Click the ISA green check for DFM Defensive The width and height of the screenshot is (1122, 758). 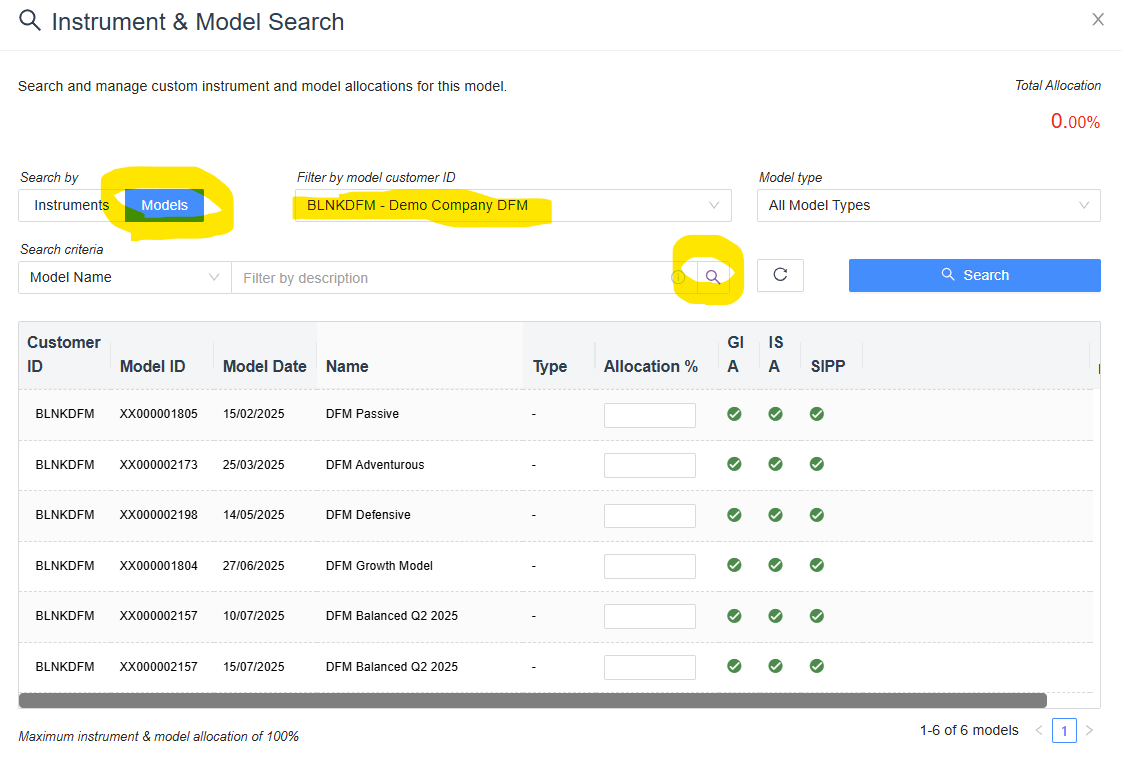(x=776, y=514)
